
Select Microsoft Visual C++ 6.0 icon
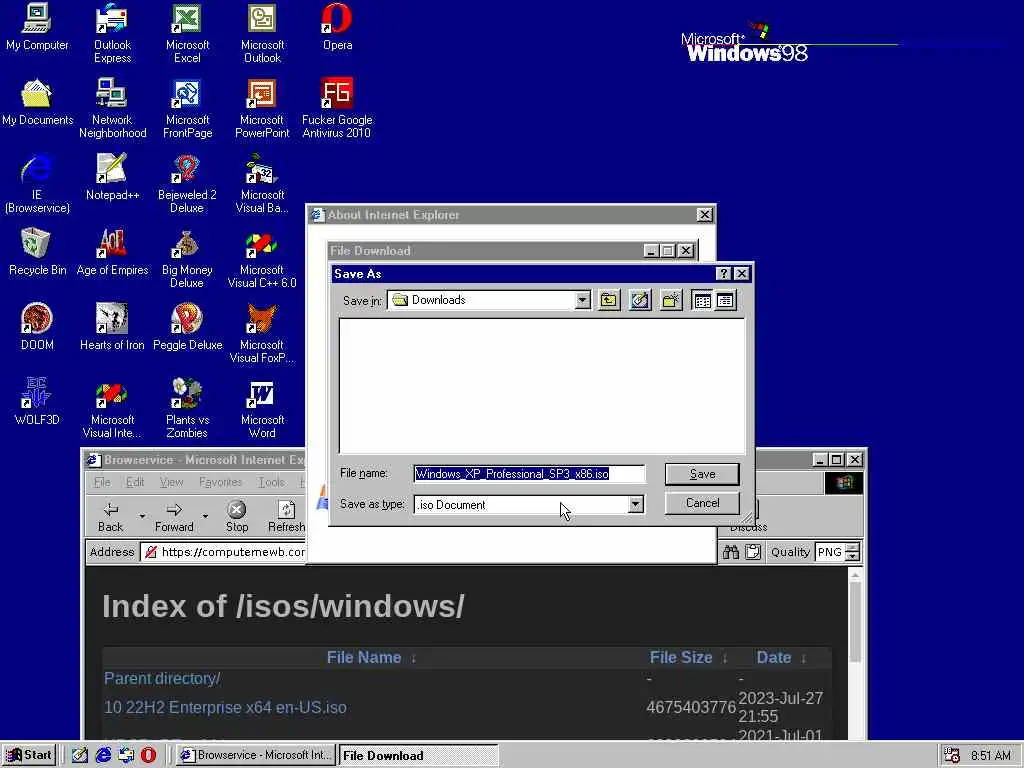263,258
